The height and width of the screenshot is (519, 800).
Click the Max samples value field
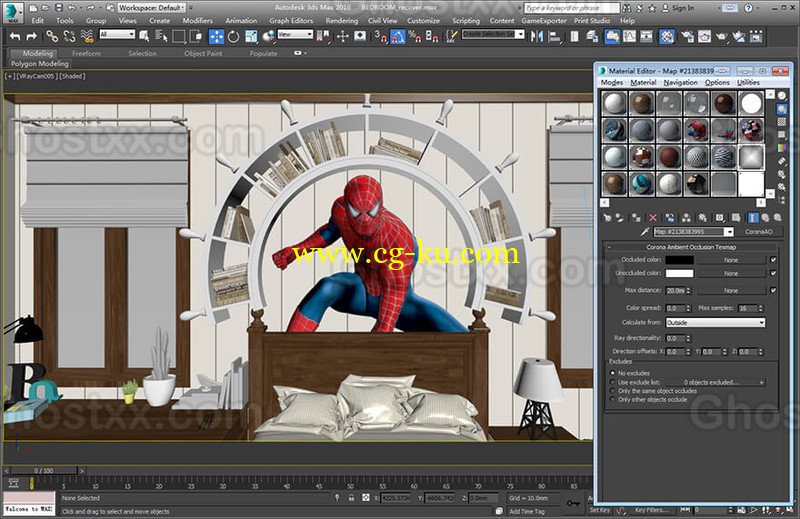pyautogui.click(x=747, y=308)
